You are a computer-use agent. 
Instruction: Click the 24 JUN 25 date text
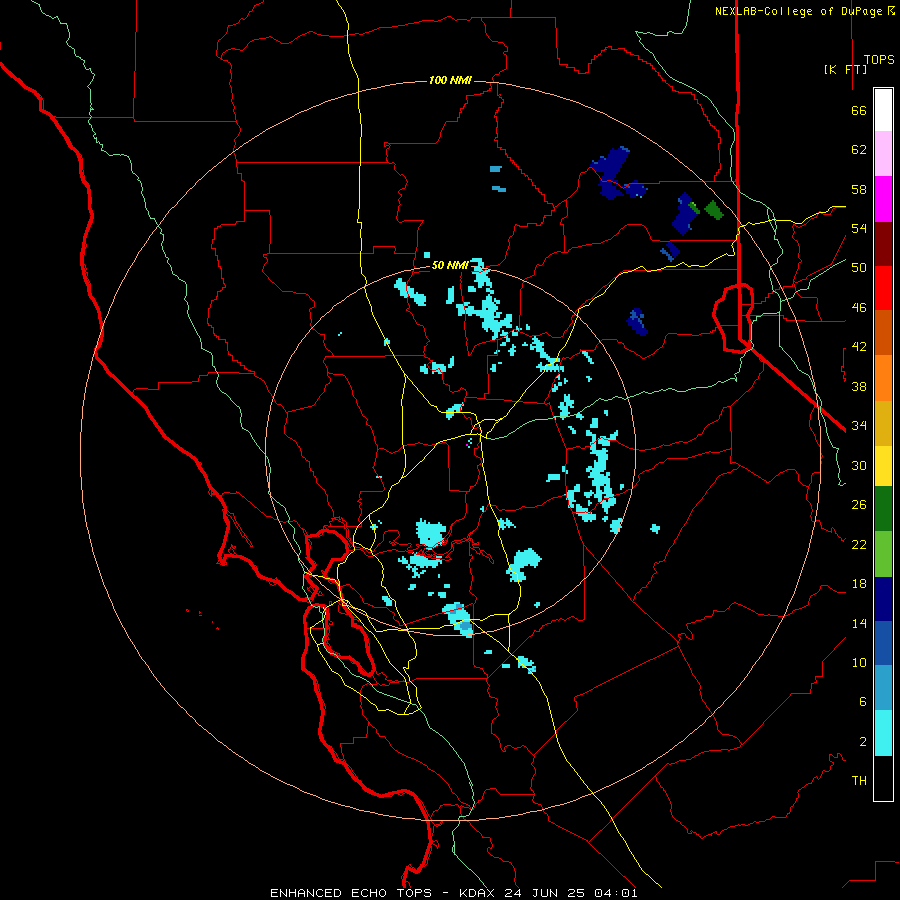545,893
